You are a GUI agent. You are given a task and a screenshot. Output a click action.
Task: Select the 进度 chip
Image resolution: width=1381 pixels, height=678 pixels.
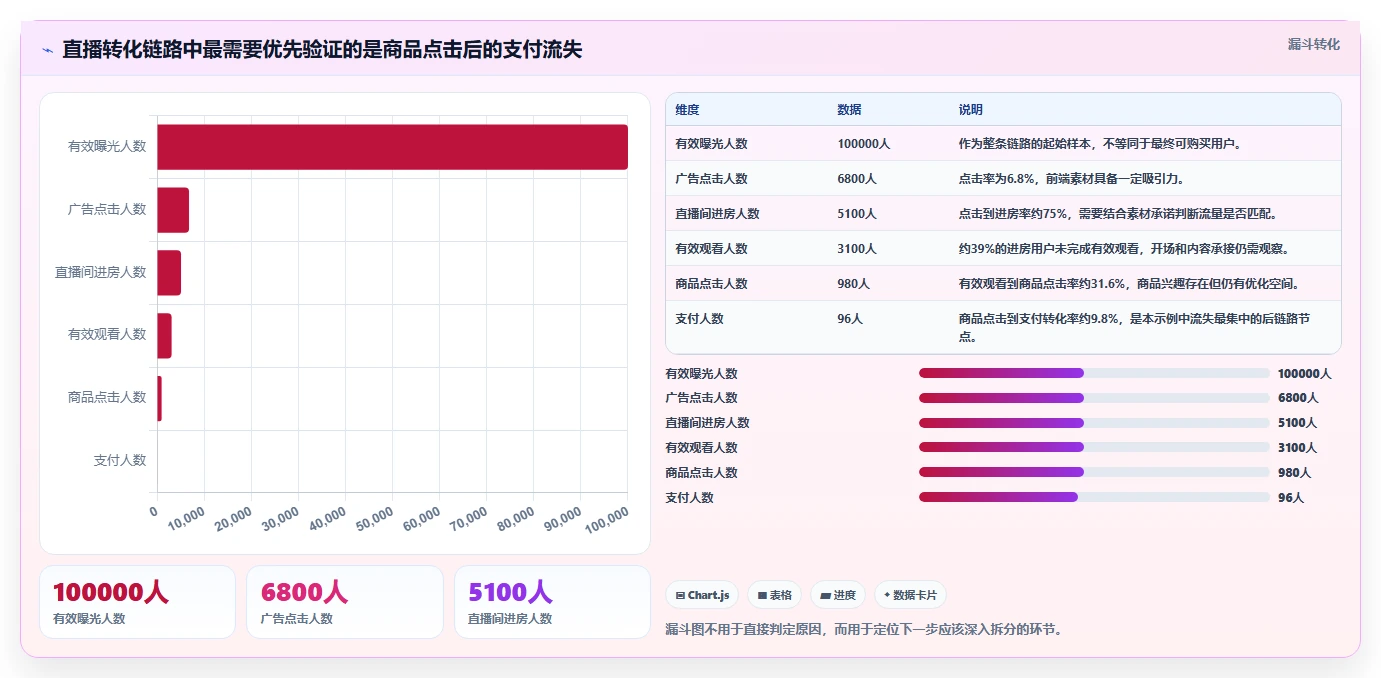tap(838, 595)
